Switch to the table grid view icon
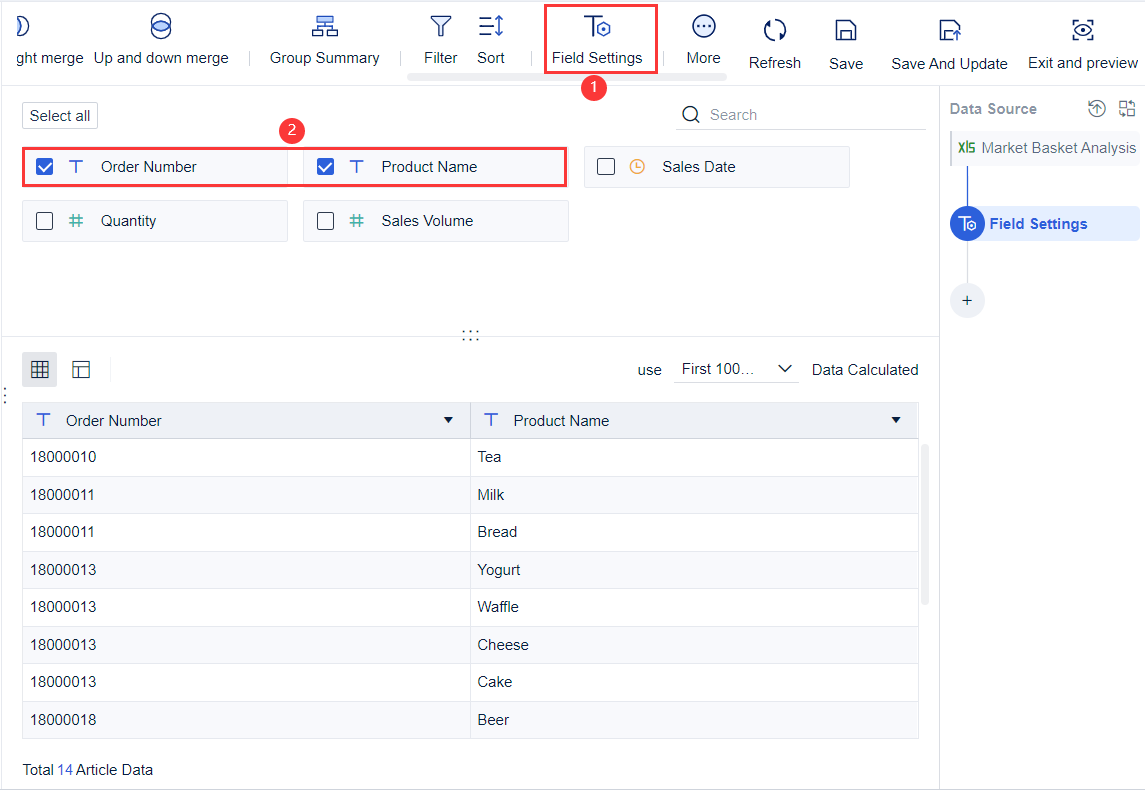The width and height of the screenshot is (1145, 790). click(40, 370)
